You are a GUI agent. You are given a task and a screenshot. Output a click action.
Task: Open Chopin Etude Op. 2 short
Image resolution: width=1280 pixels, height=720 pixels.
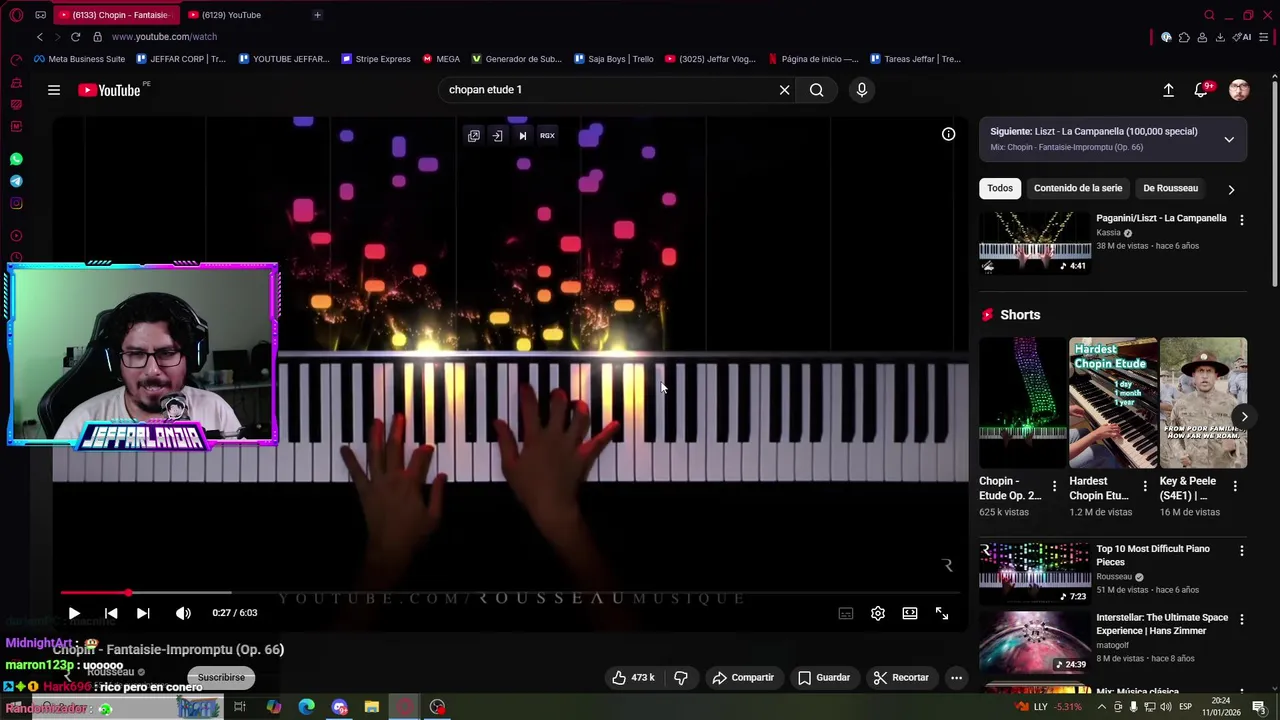[x=1022, y=403]
